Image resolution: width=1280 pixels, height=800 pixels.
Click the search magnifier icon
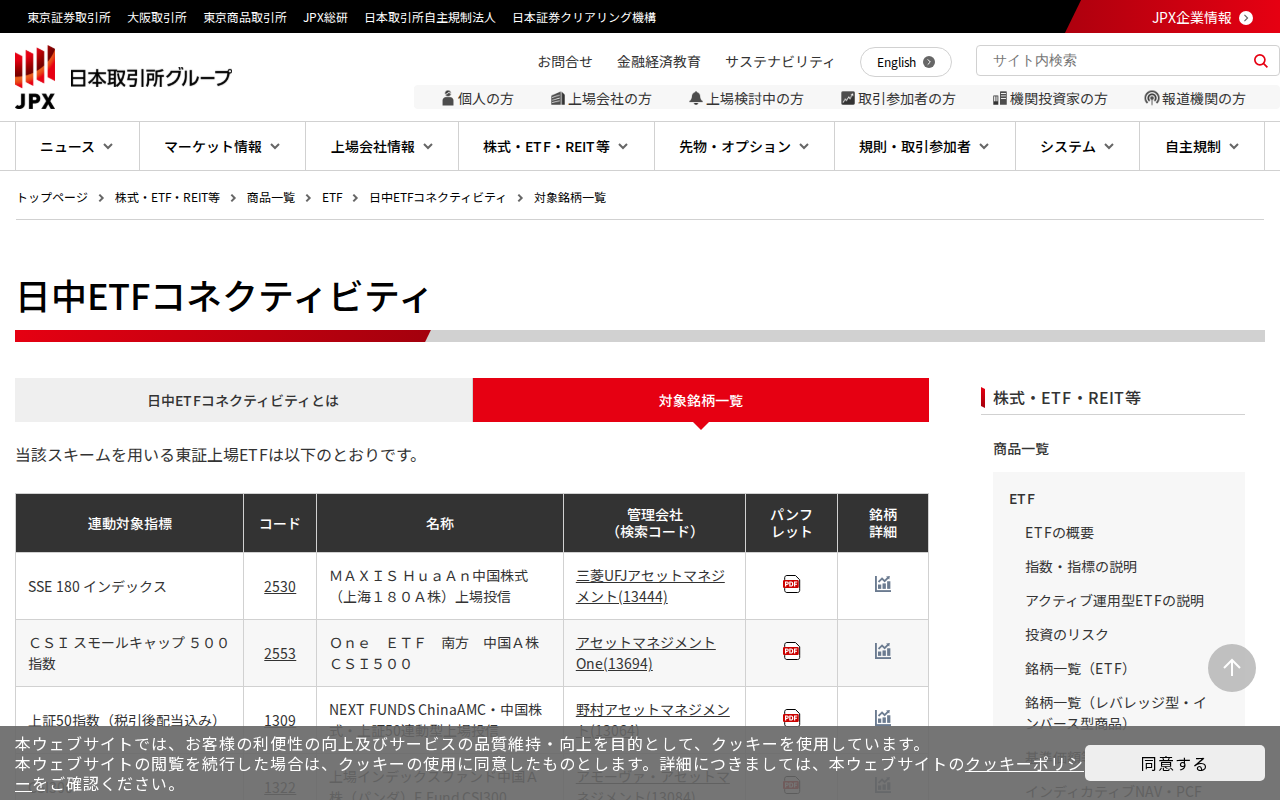(1260, 61)
